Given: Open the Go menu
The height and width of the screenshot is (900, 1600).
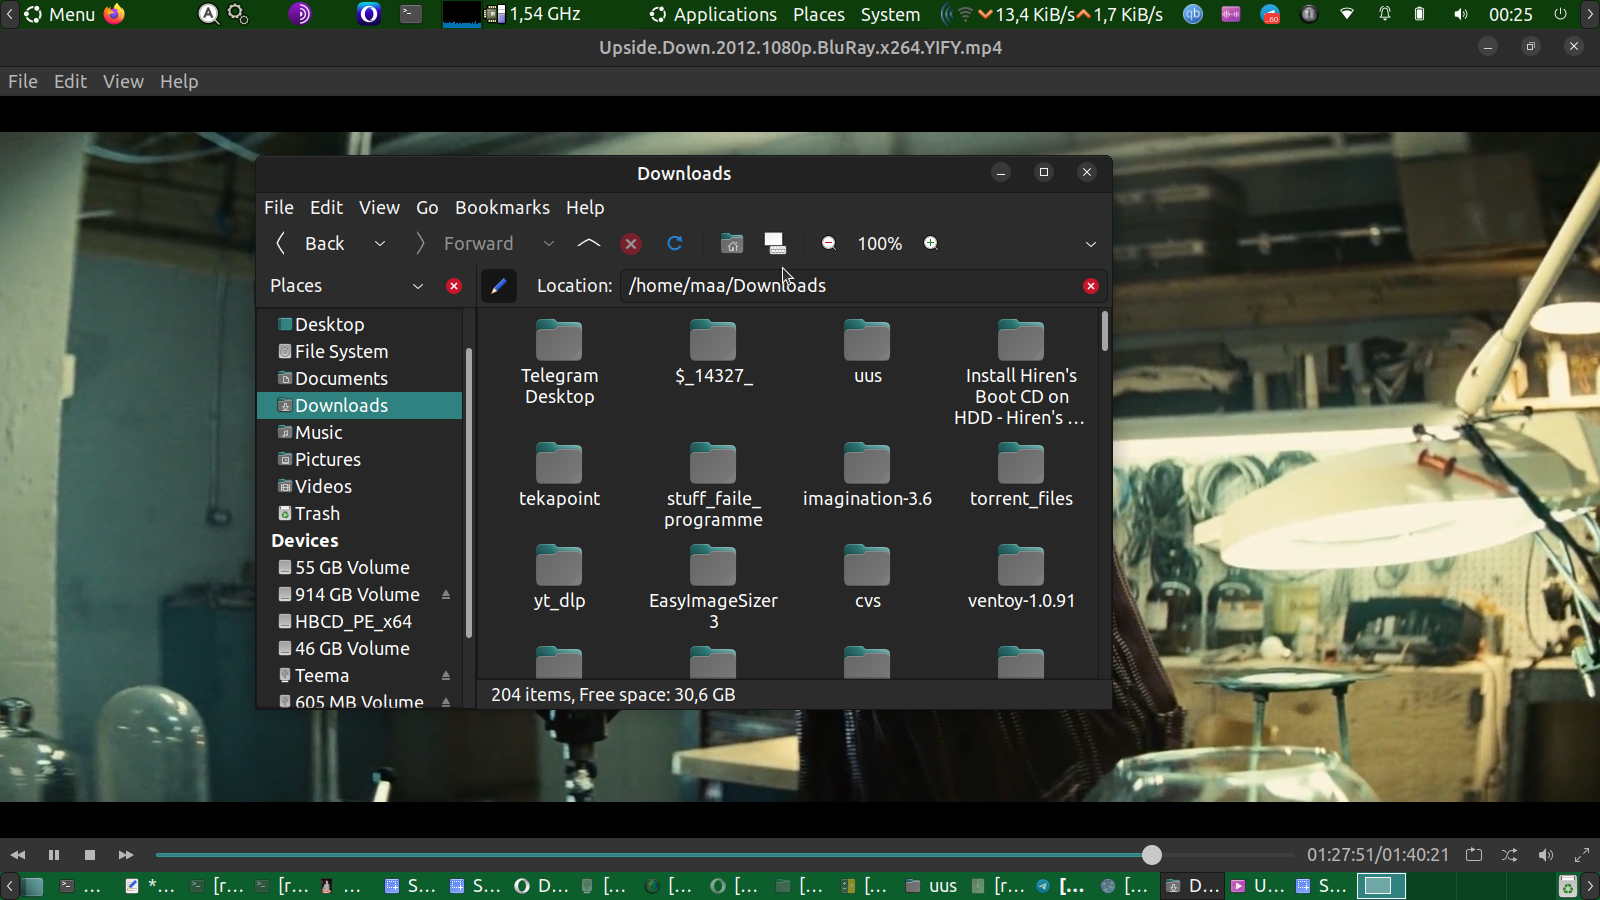Looking at the screenshot, I should (x=427, y=207).
